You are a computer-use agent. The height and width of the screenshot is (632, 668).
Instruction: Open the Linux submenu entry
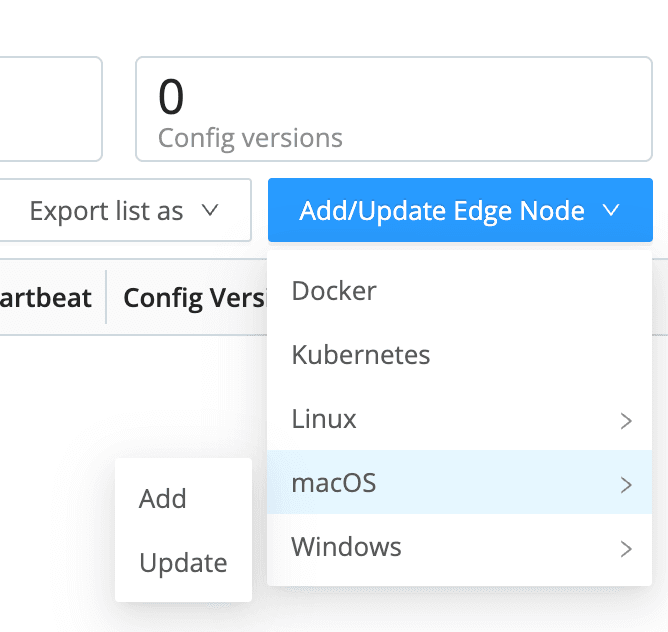click(324, 419)
